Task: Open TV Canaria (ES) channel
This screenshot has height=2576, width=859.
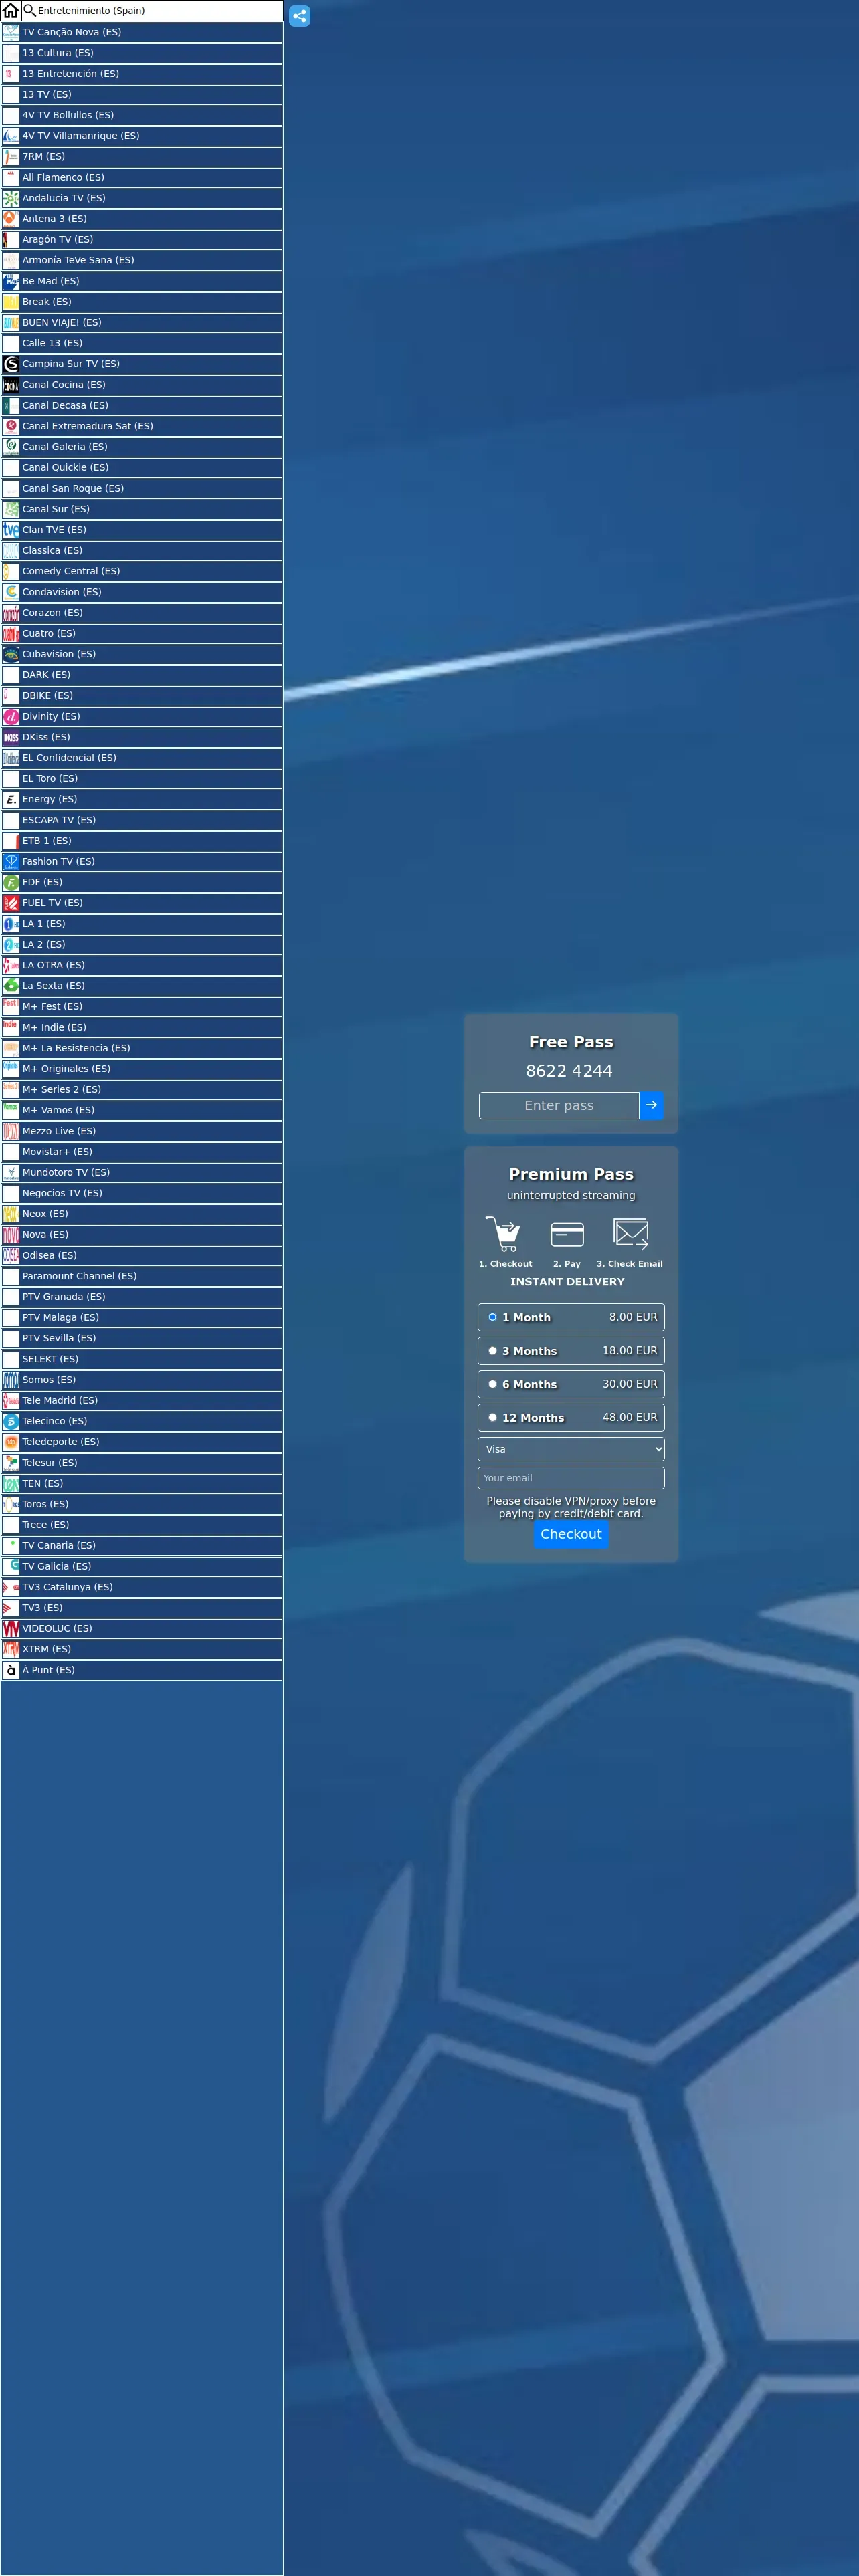Action: pyautogui.click(x=142, y=1546)
